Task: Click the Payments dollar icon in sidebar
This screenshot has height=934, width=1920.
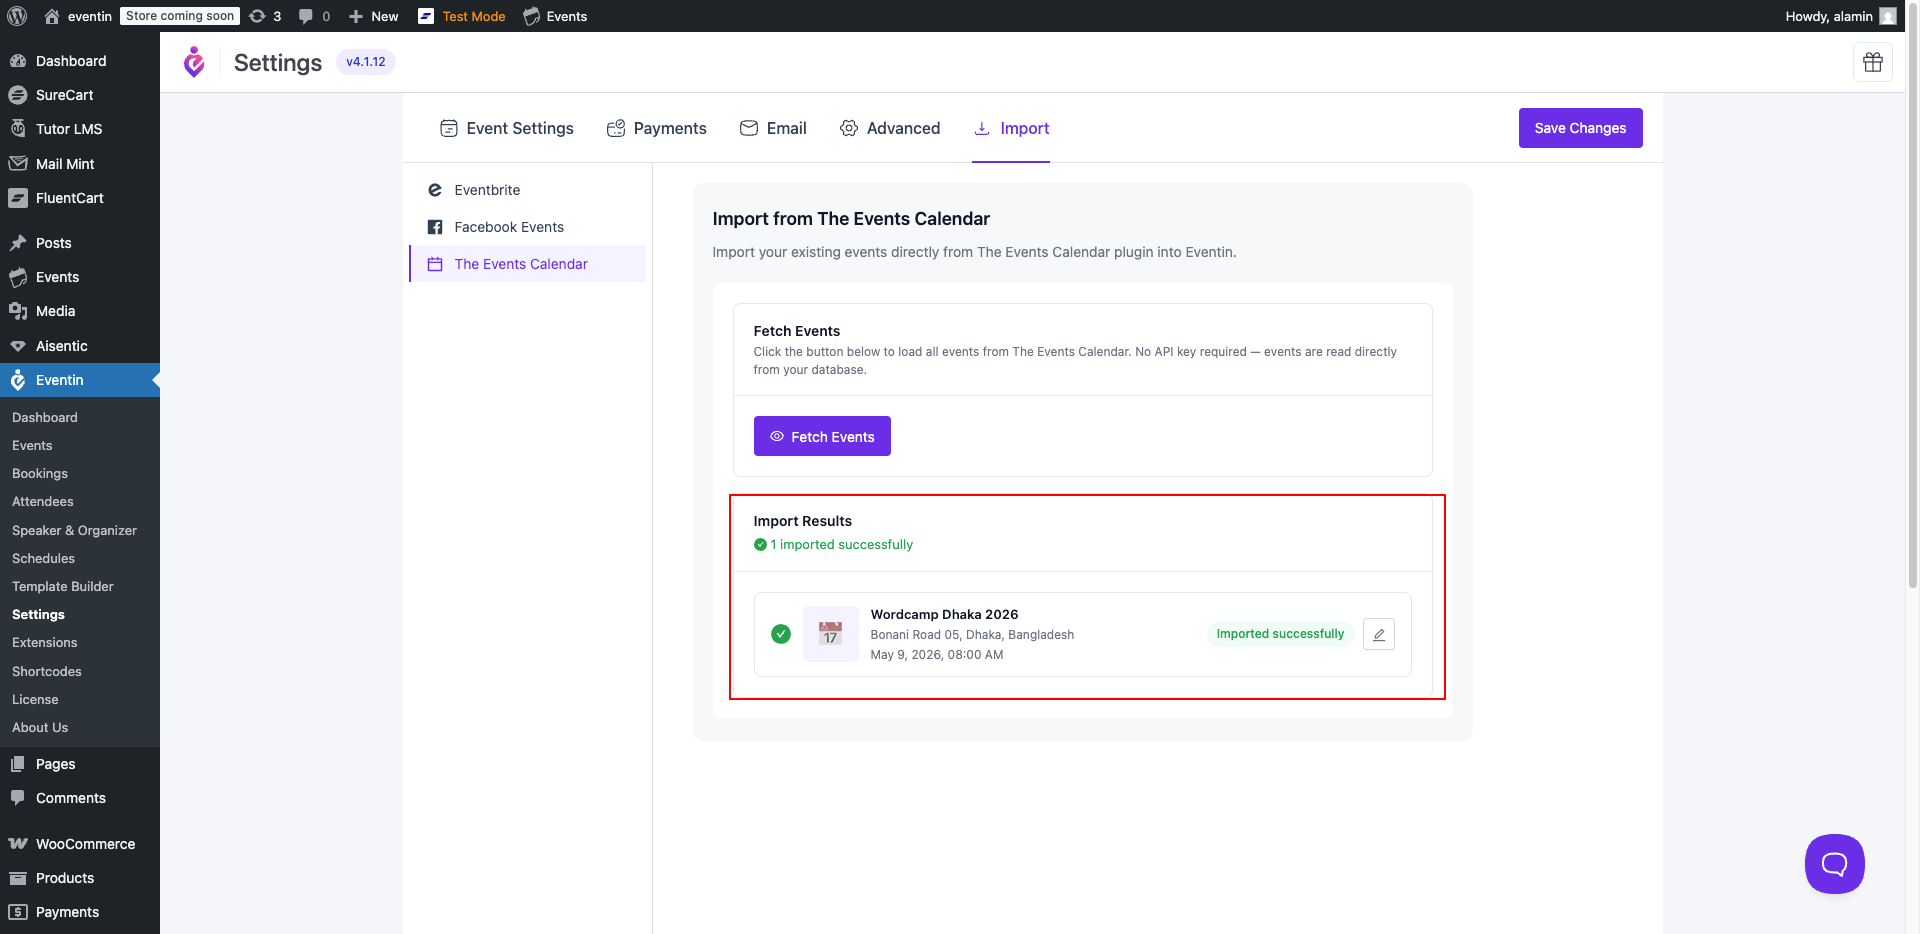Action: [x=18, y=912]
